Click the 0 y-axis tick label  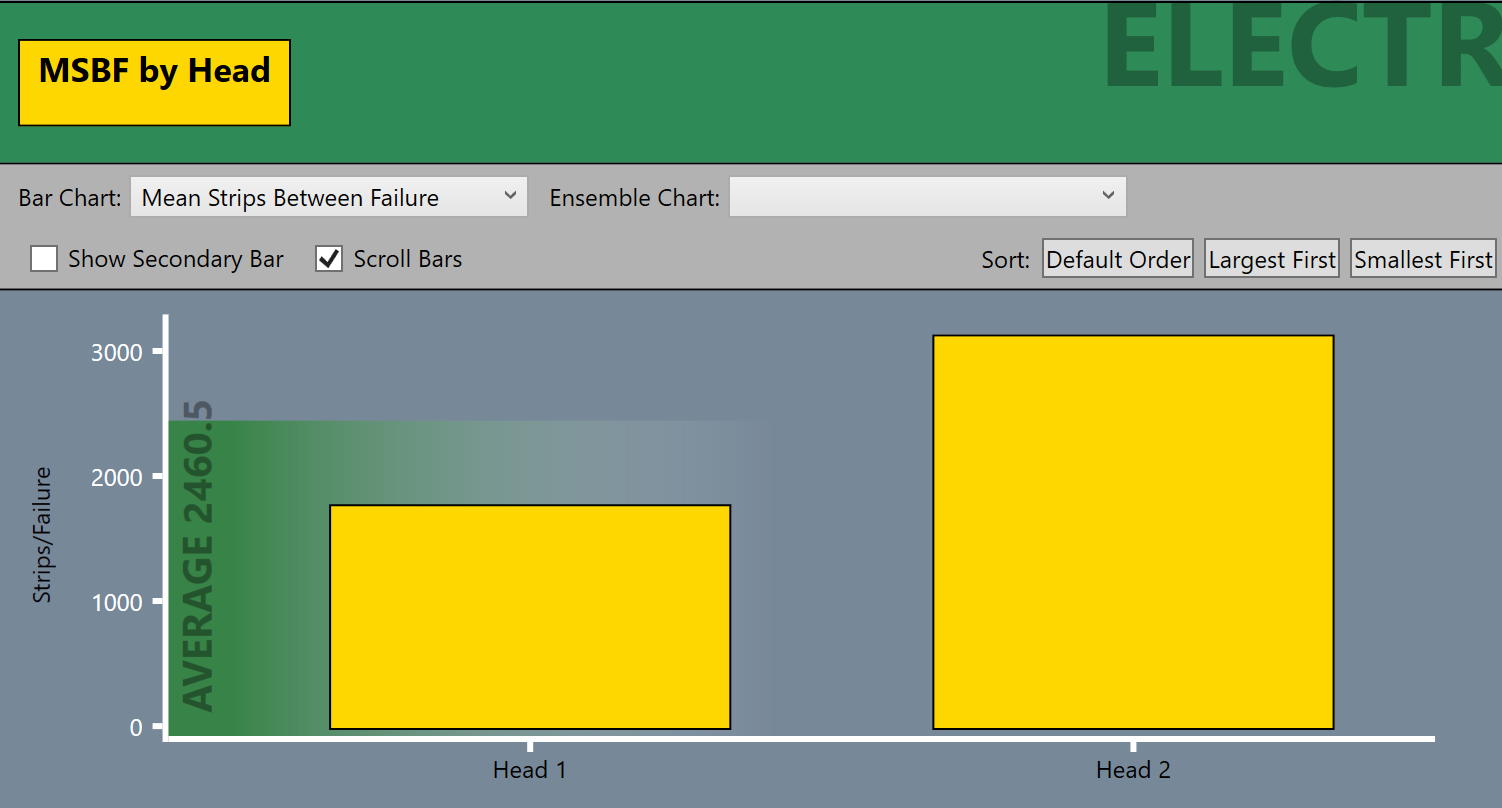(135, 727)
